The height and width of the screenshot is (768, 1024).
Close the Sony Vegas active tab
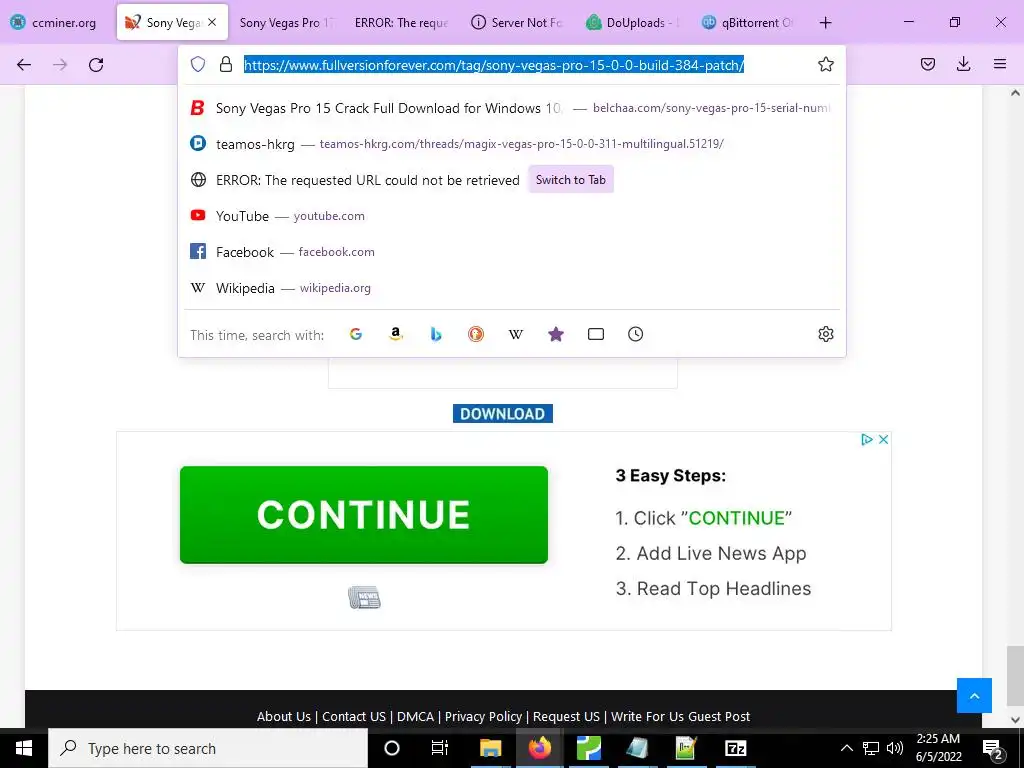tap(212, 22)
